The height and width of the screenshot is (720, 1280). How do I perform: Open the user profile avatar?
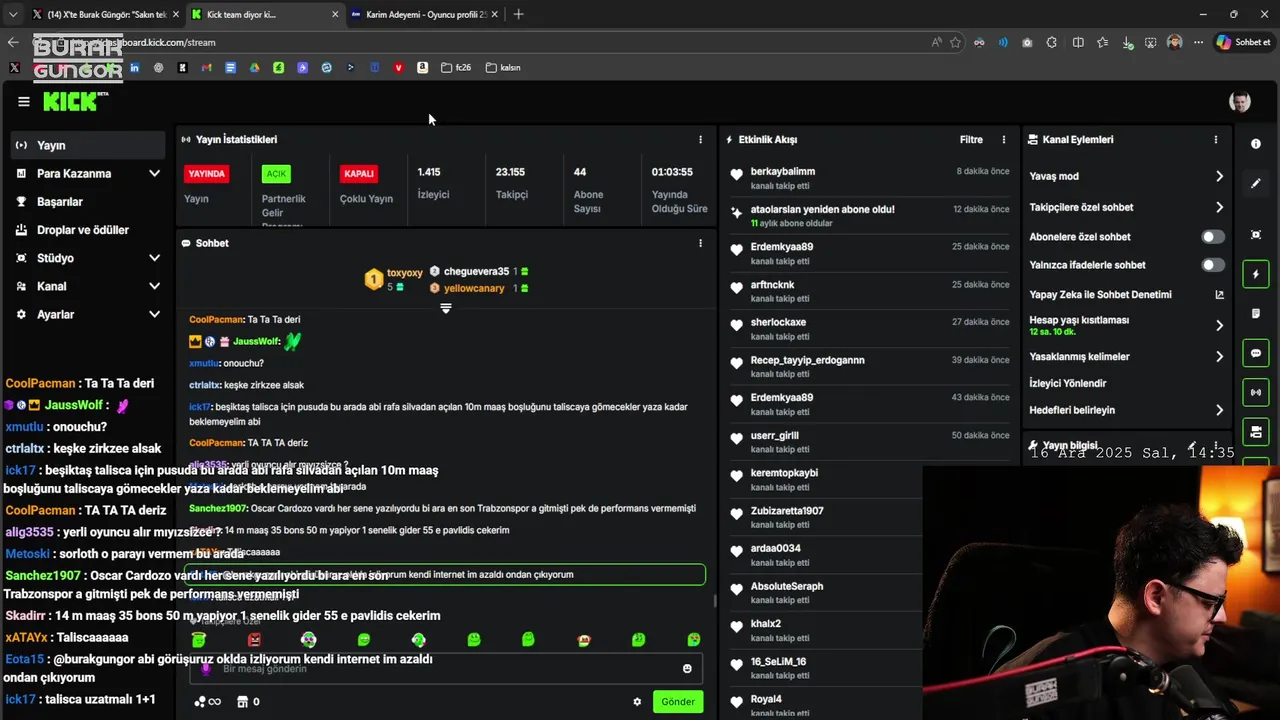(x=1240, y=102)
